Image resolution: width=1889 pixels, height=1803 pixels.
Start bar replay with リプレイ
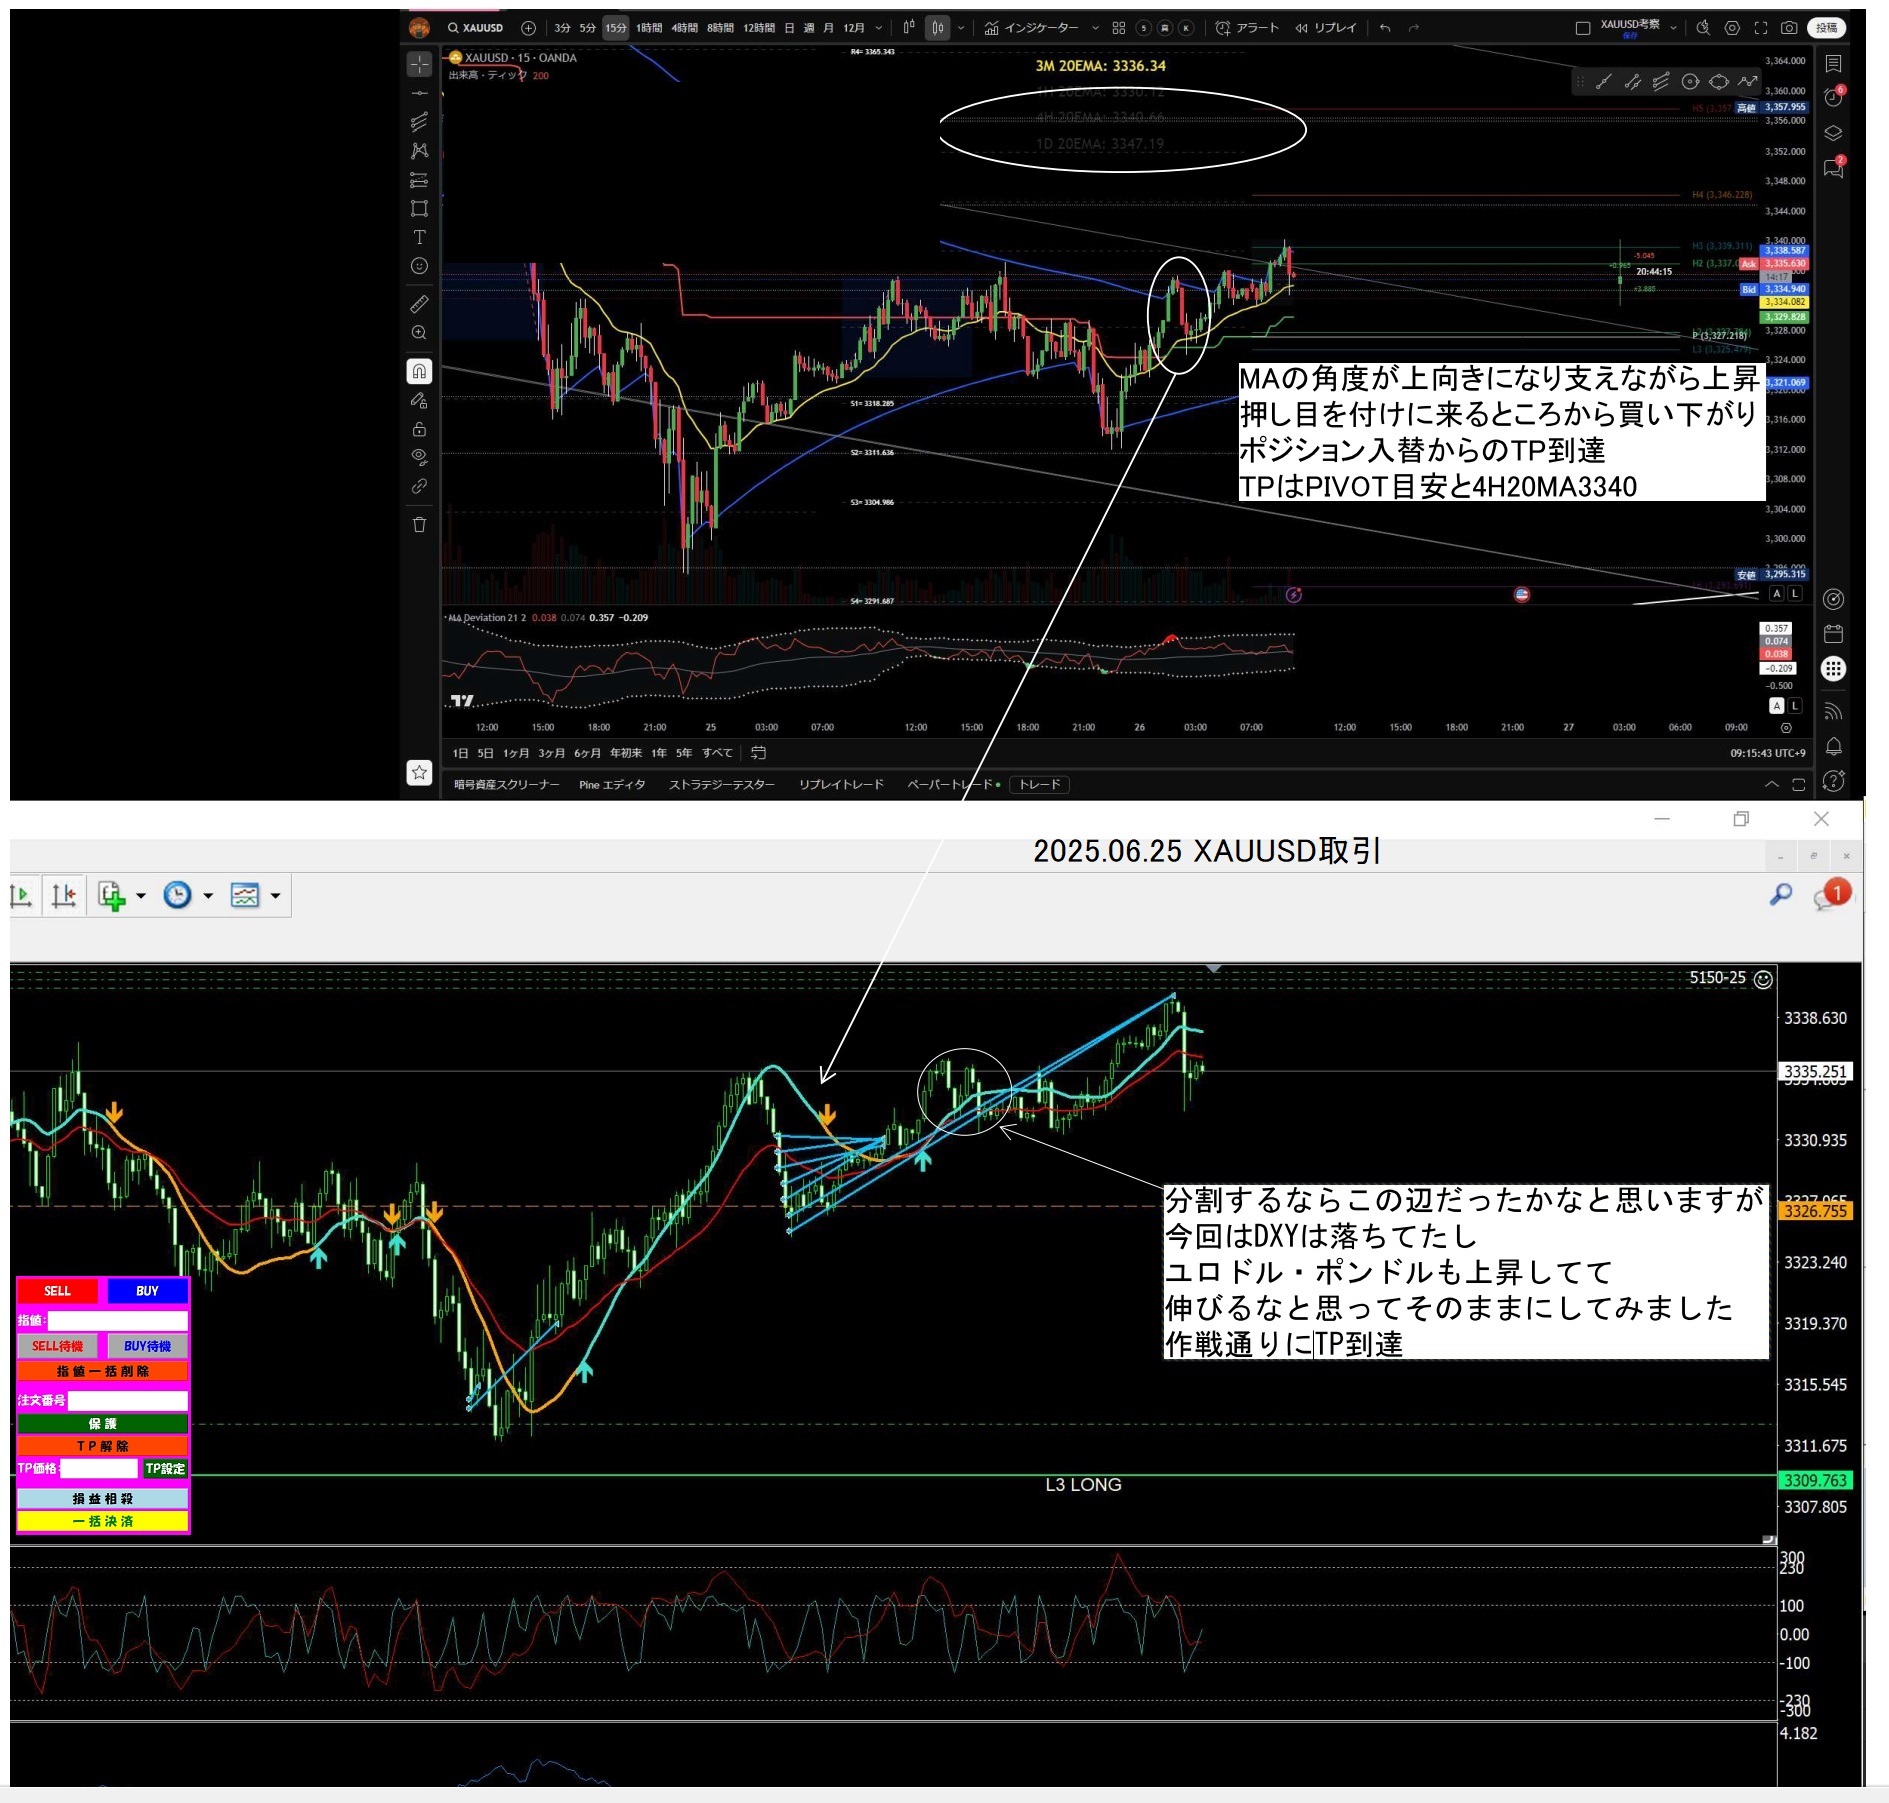click(x=1325, y=28)
